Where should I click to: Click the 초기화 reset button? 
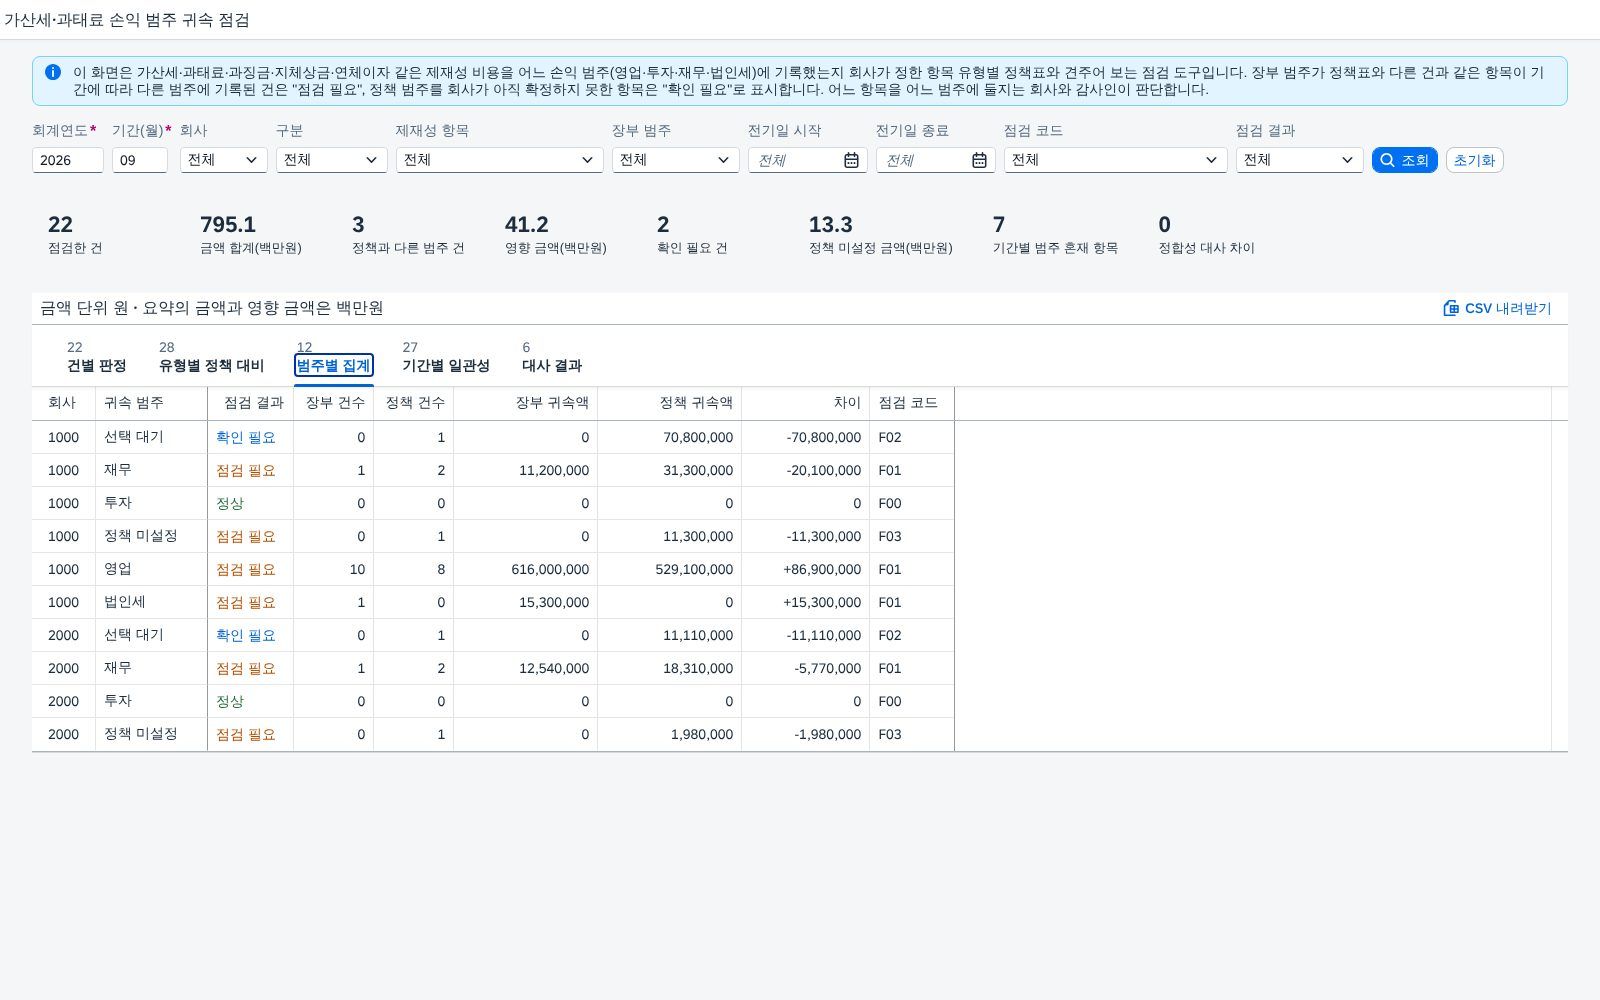pos(1474,160)
